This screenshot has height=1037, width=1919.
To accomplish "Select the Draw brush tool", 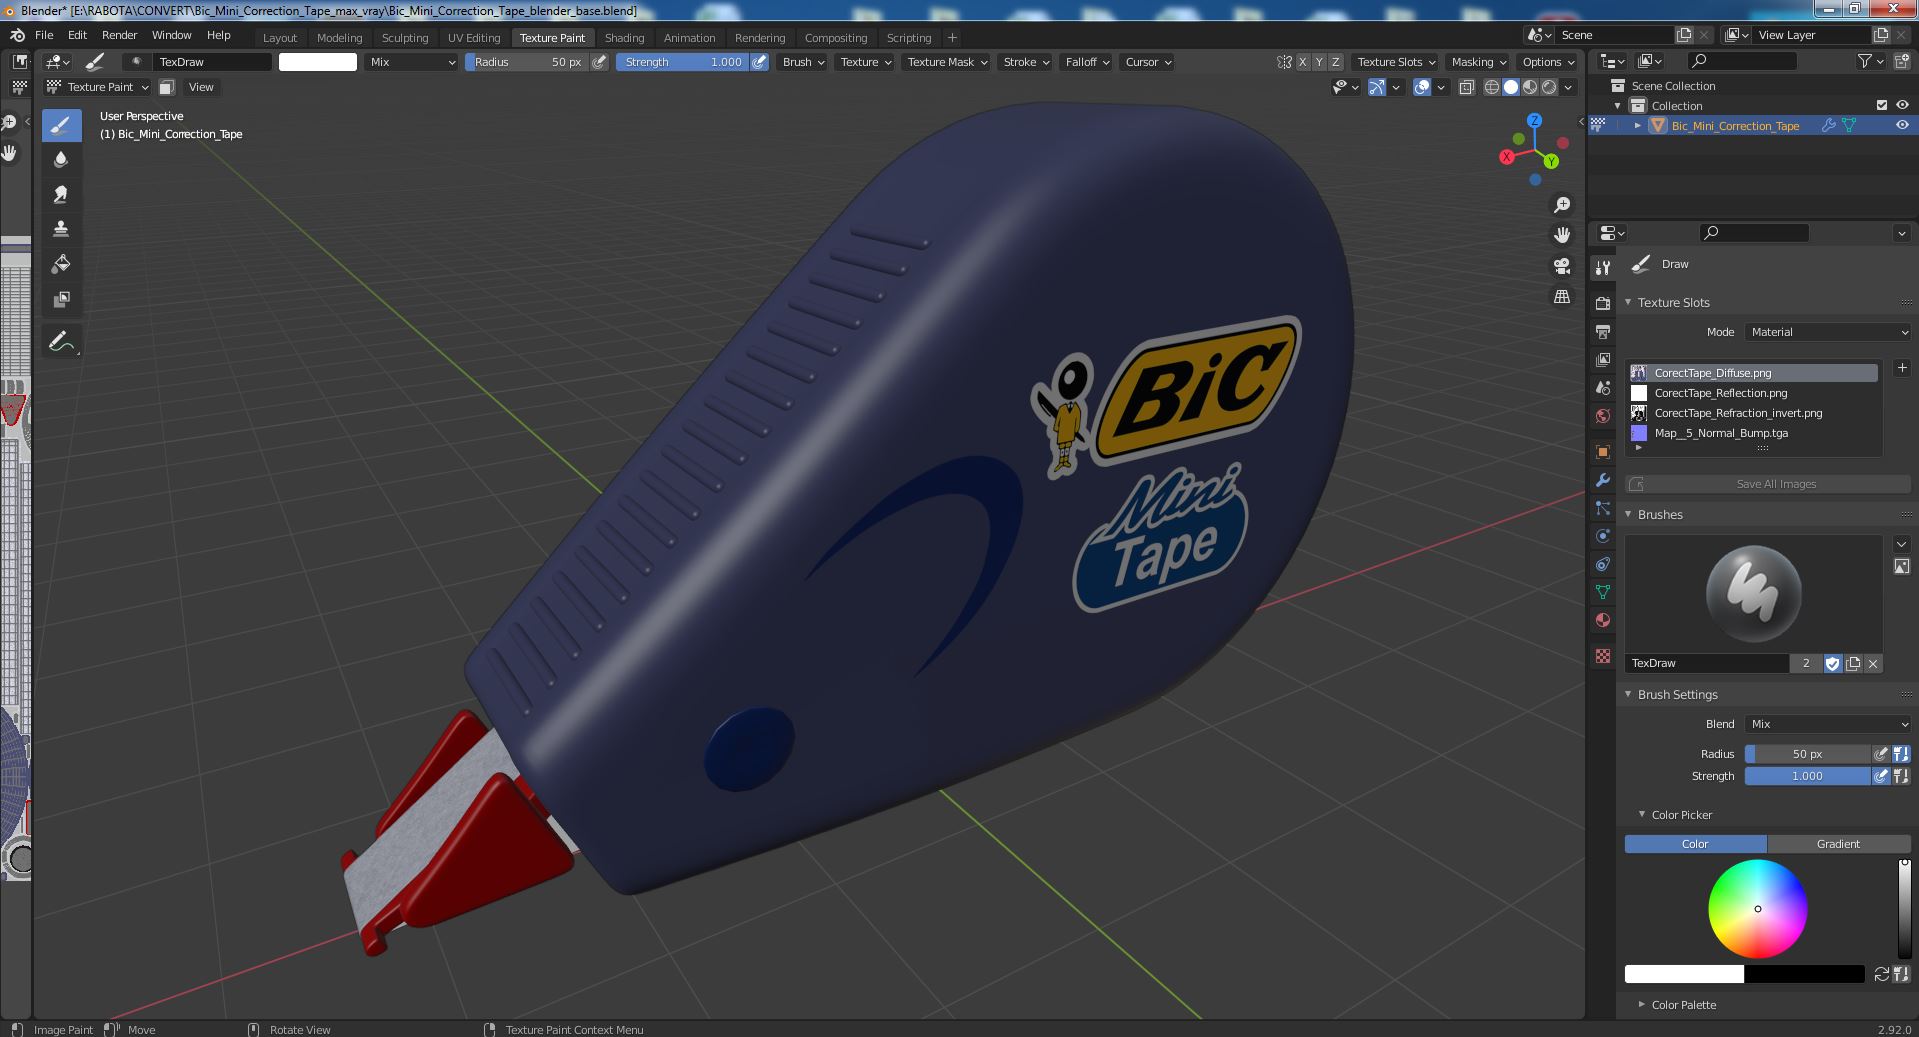I will pos(61,125).
